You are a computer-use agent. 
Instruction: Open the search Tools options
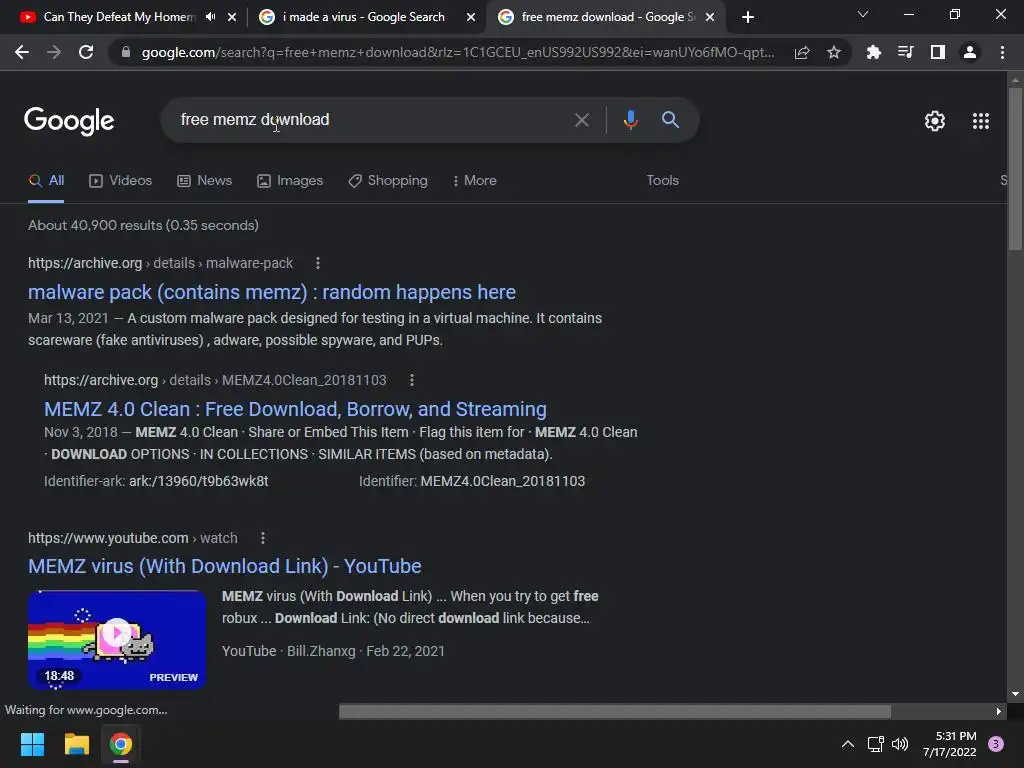(x=662, y=180)
